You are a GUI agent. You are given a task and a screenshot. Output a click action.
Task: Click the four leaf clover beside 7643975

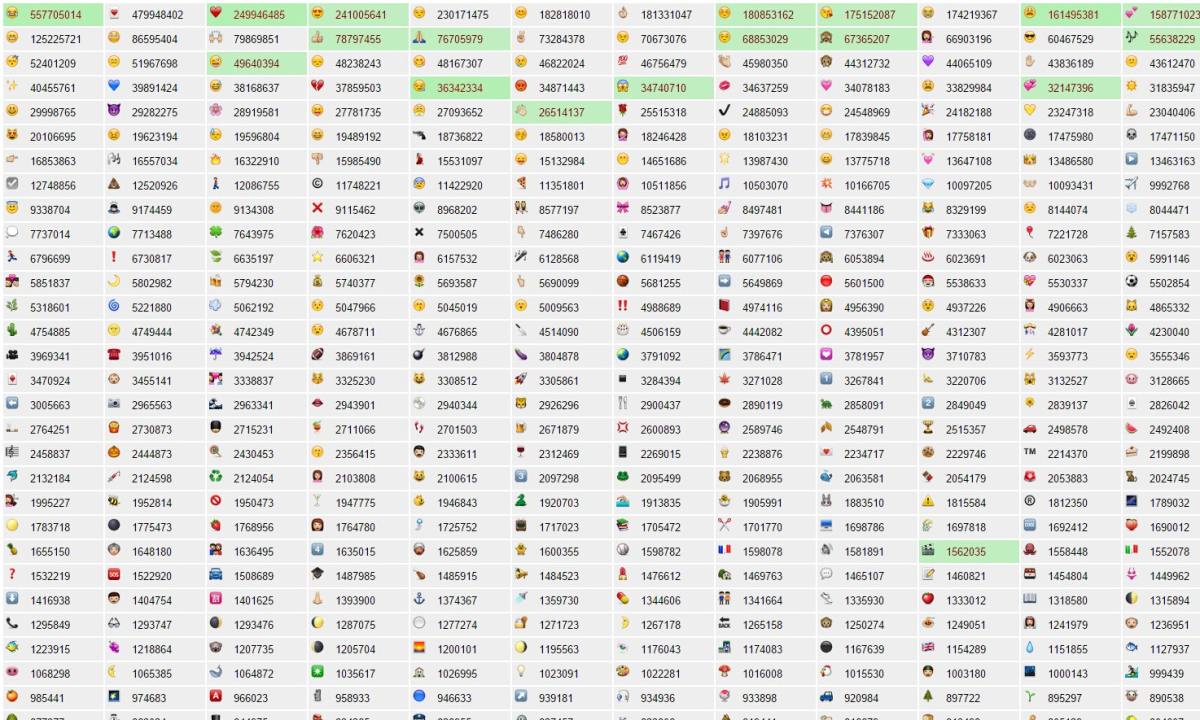215,233
